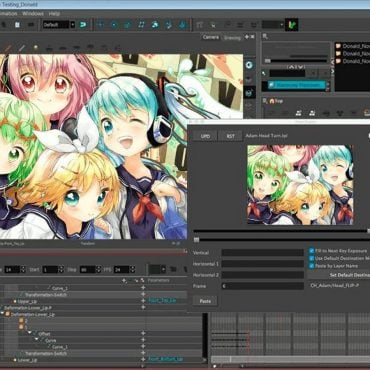
Task: Click the UPD button in the dialog
Action: click(205, 136)
